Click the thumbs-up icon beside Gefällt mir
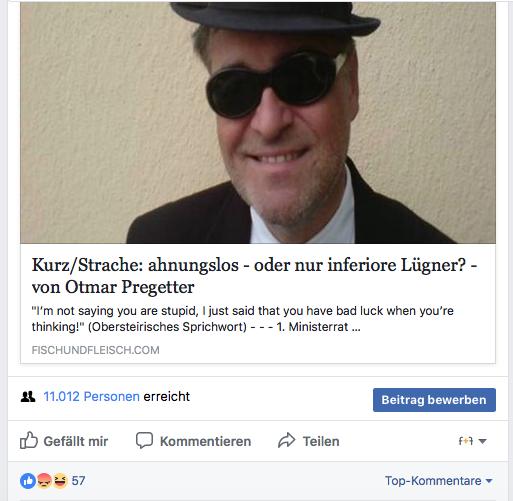513x501 pixels. 29,440
